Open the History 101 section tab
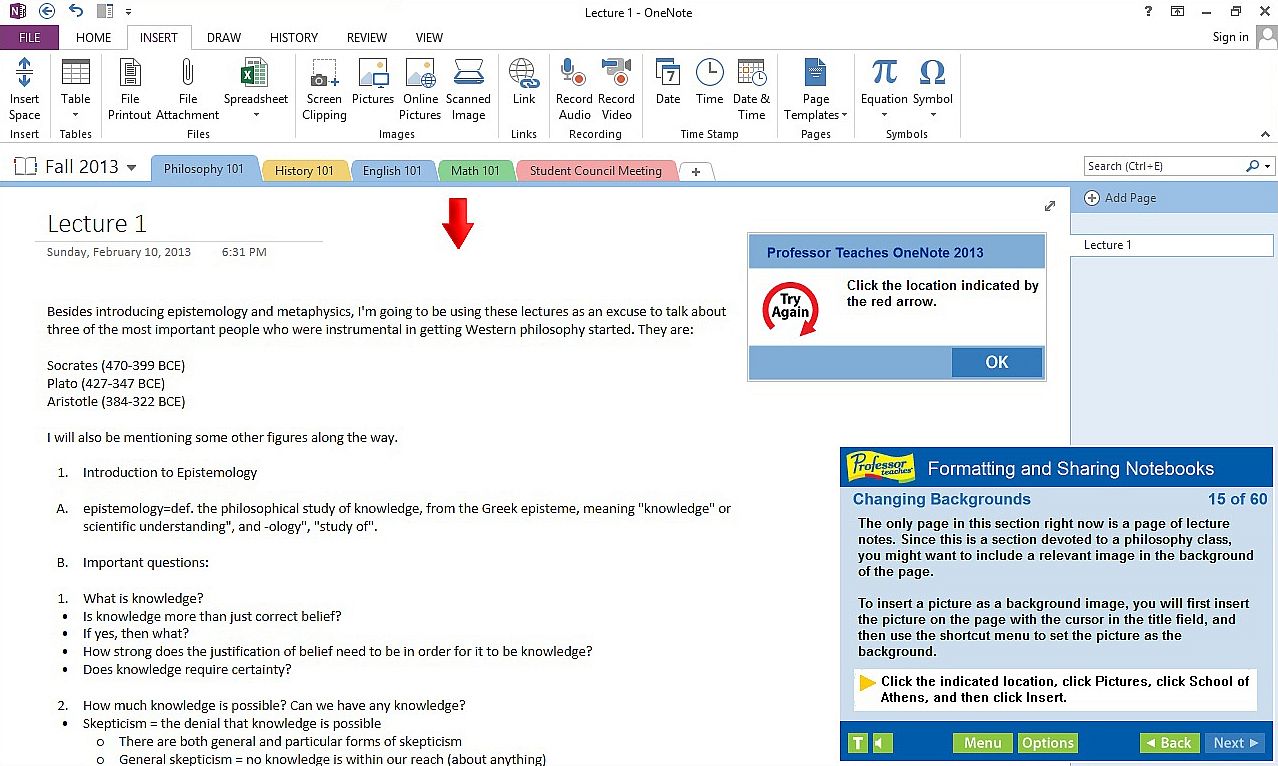 coord(304,171)
